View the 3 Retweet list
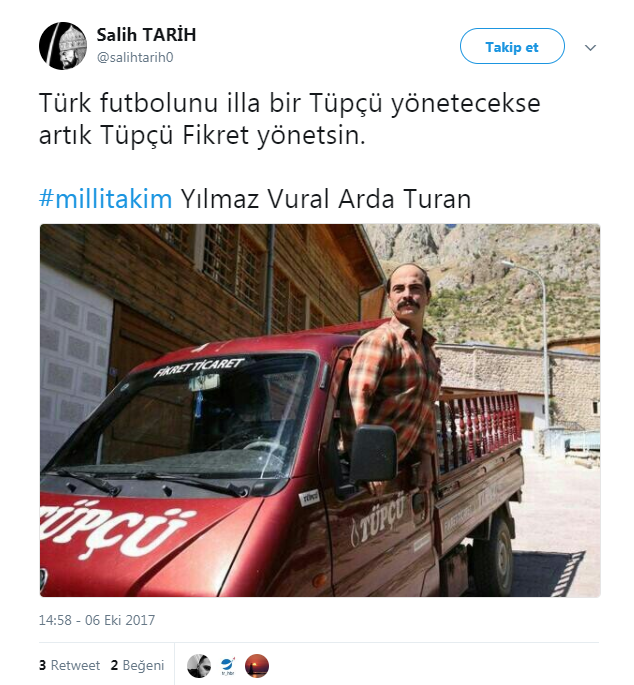 (x=69, y=665)
